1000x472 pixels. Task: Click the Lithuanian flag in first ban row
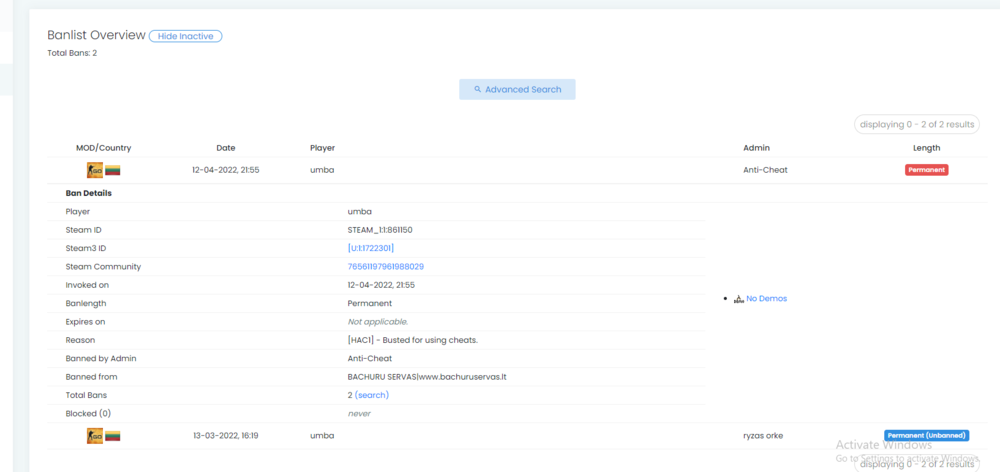tap(113, 170)
